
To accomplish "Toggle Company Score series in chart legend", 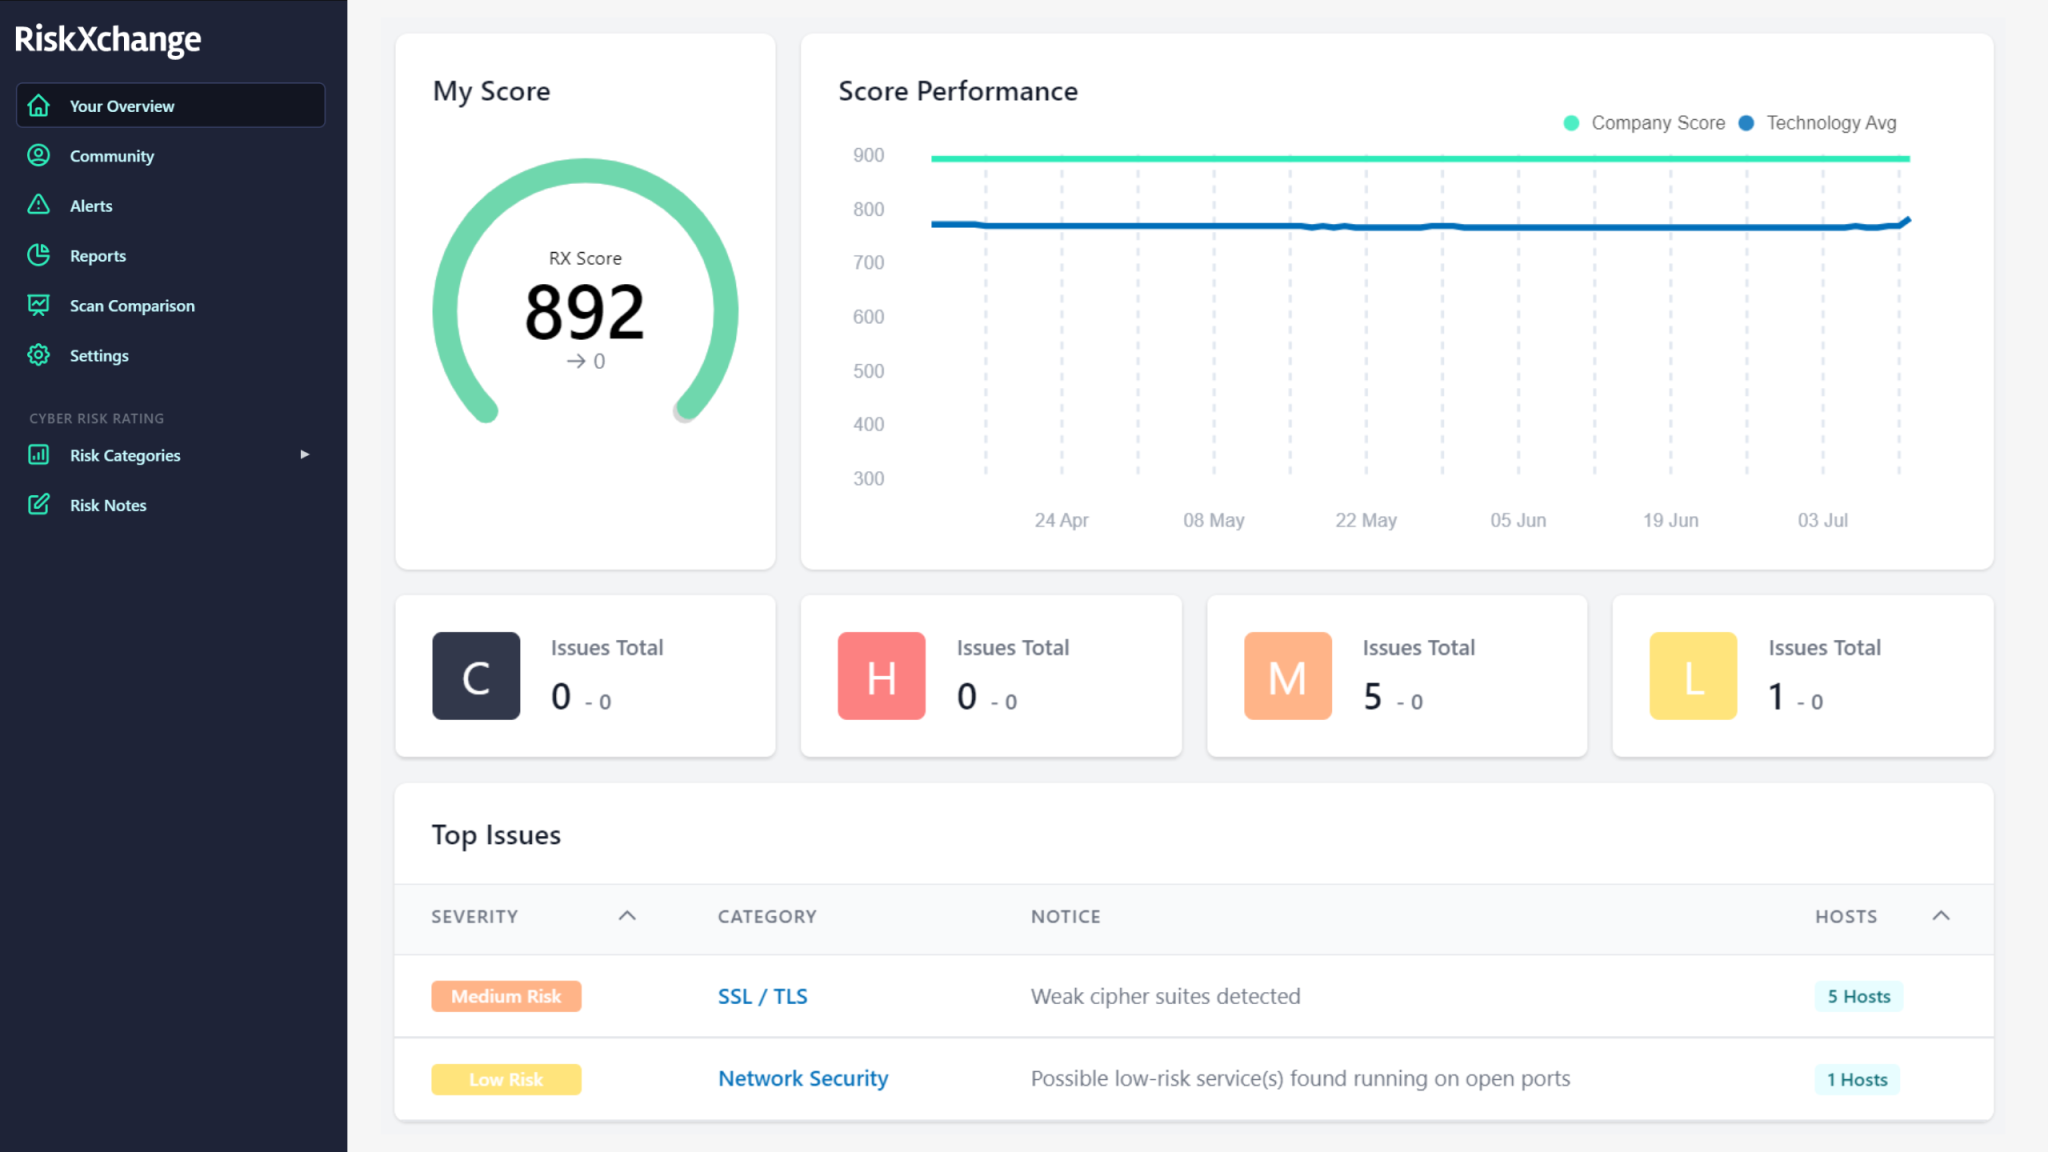I will (1645, 123).
